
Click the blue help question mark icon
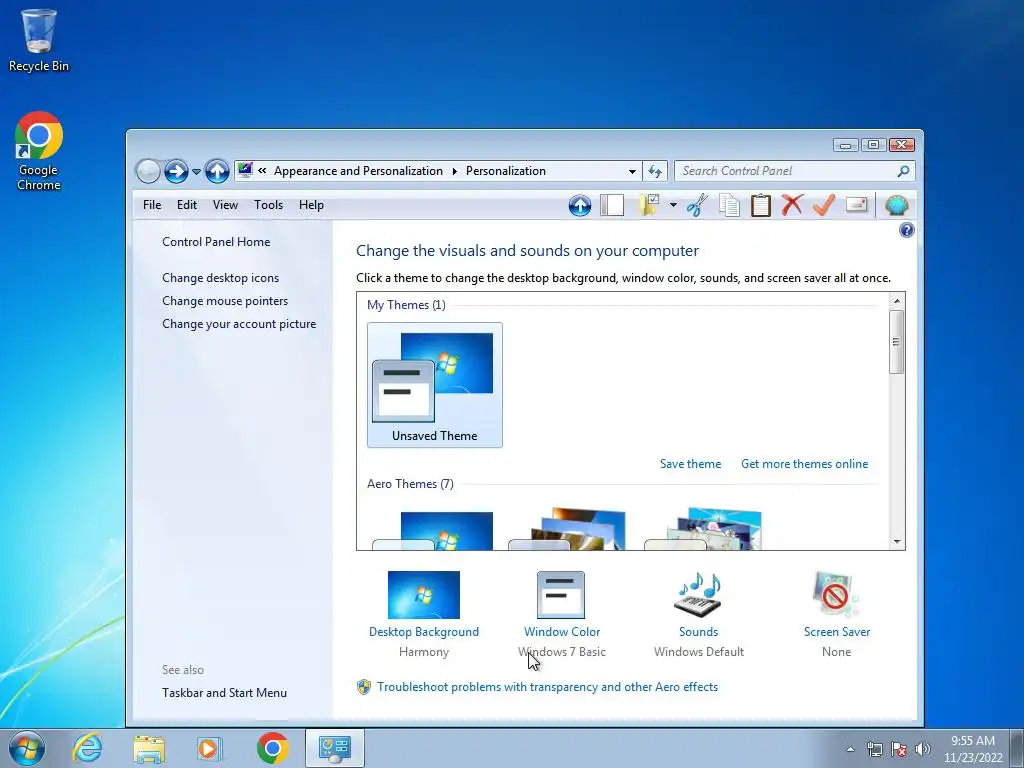click(906, 230)
